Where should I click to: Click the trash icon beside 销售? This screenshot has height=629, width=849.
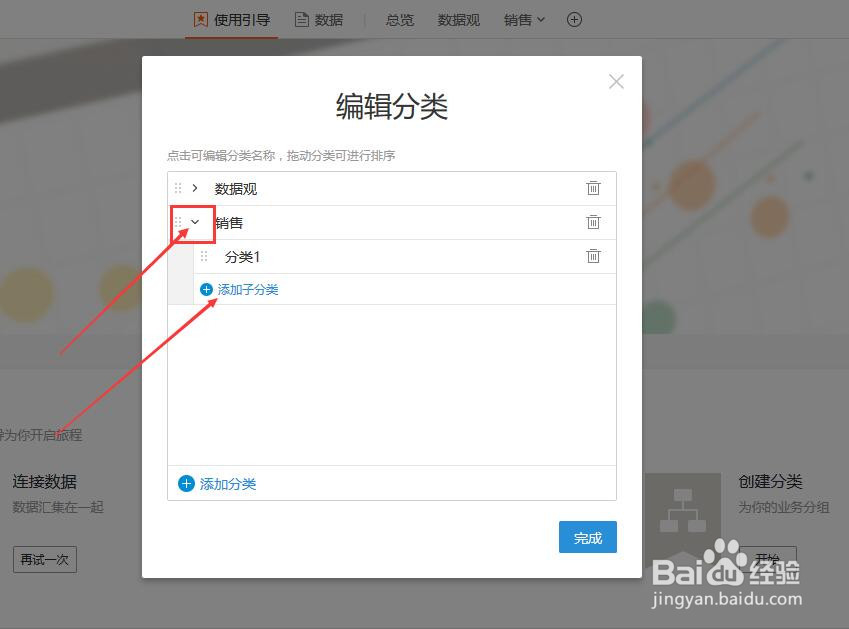pos(593,222)
